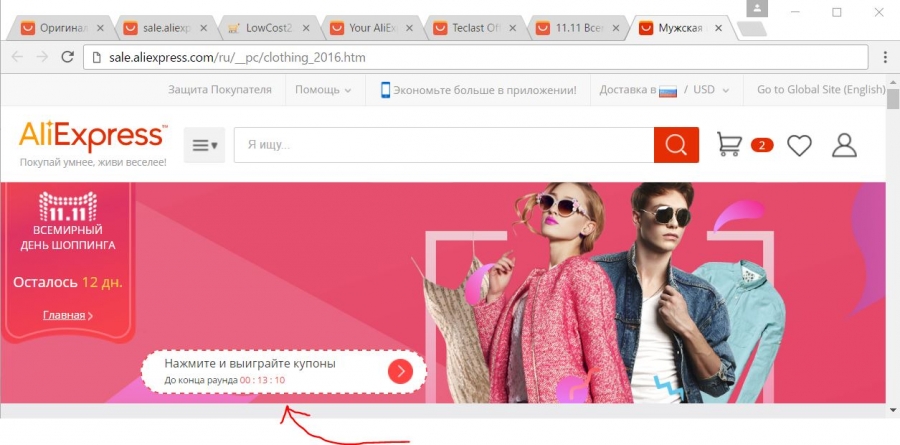The image size is (900, 445).
Task: Open the shopping cart icon
Action: (729, 145)
